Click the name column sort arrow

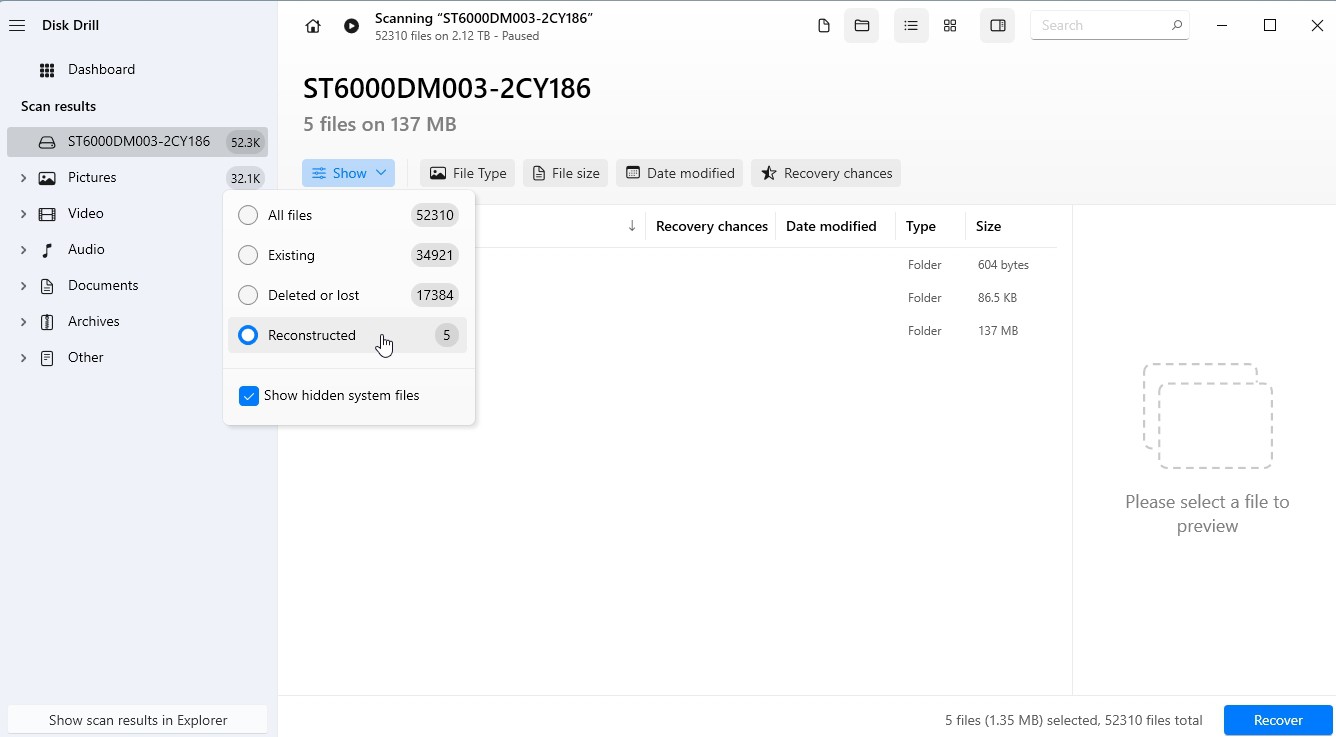pos(632,226)
